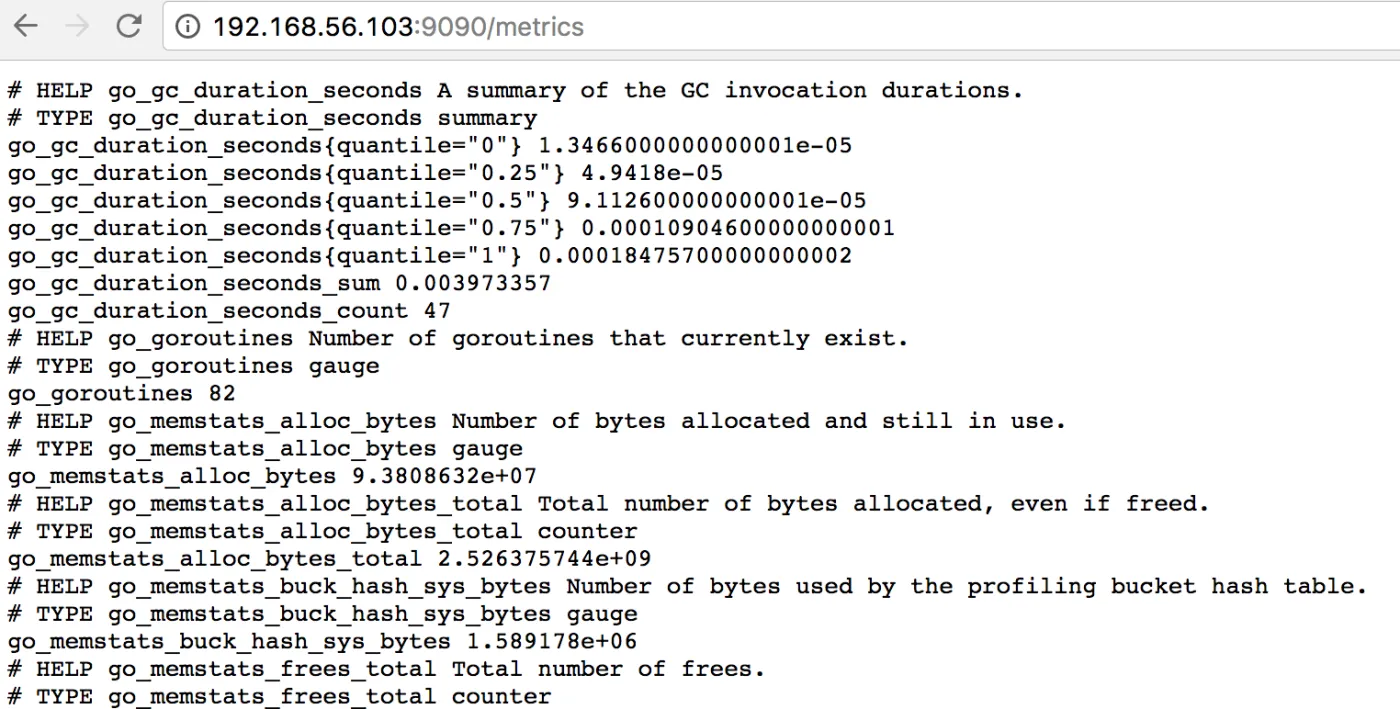Click the quantile="0.25" metric line
The height and width of the screenshot is (709, 1400).
point(365,173)
